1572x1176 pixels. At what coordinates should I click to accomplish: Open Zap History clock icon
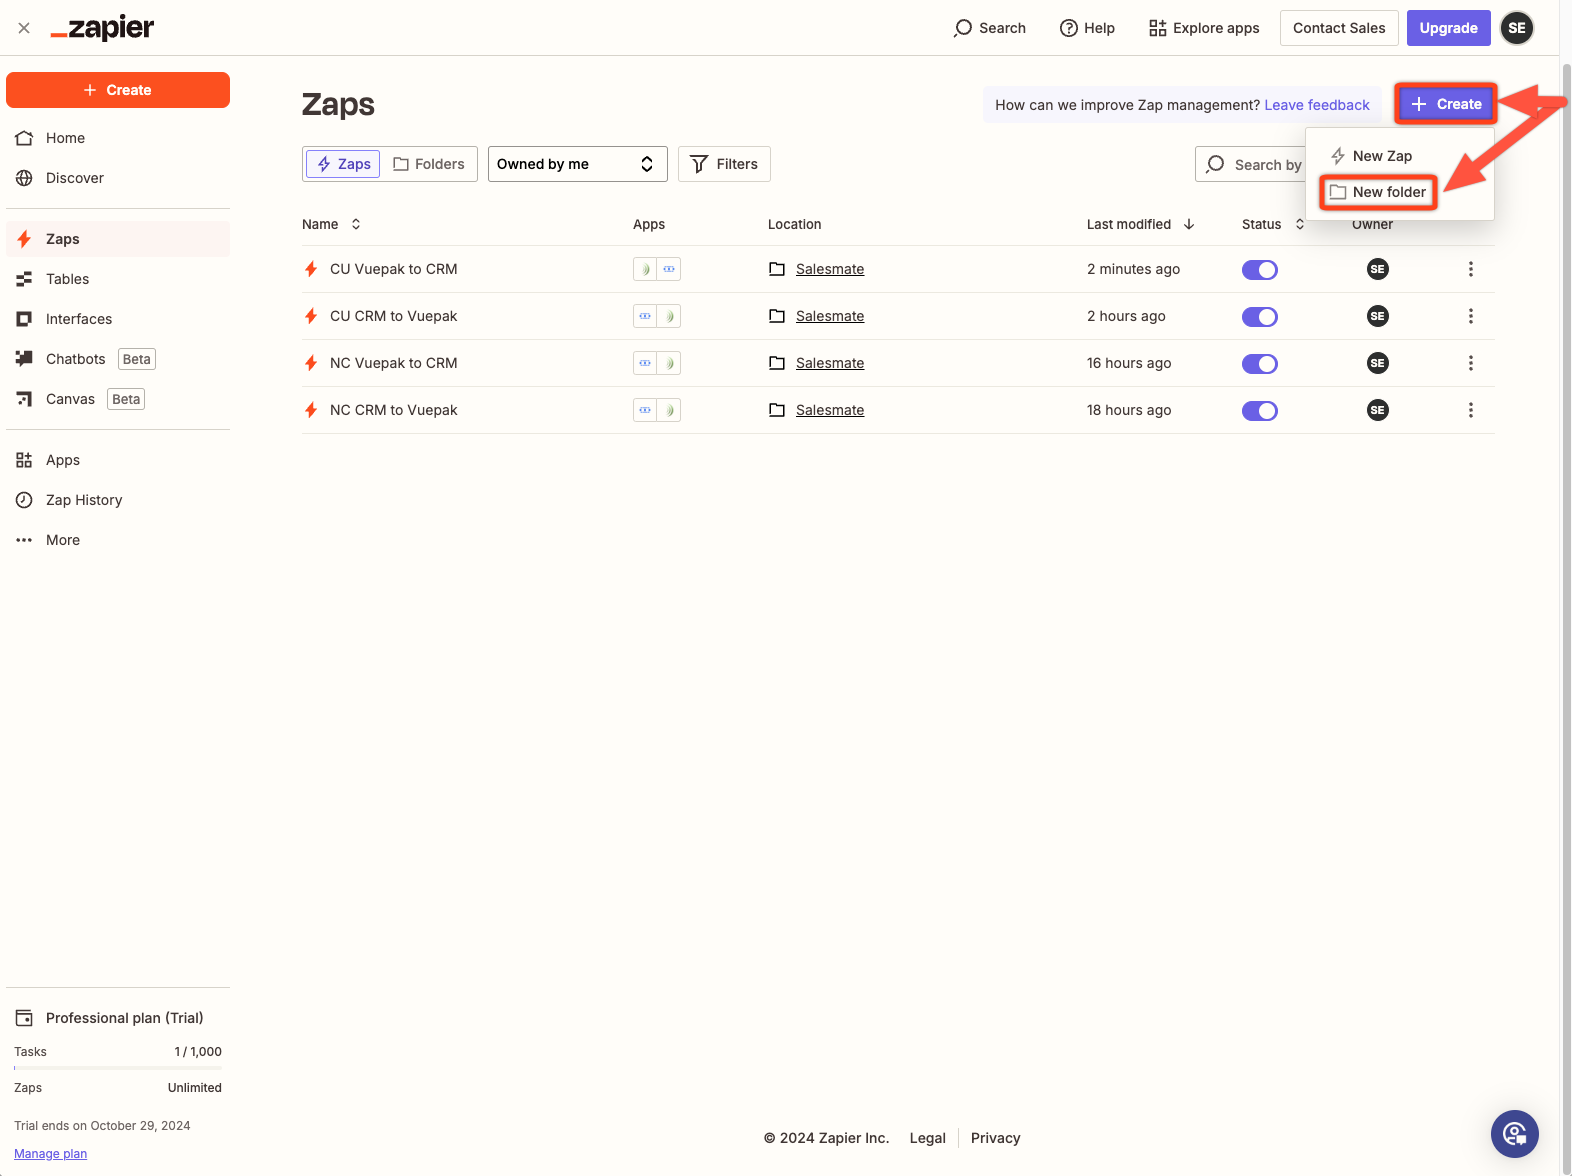[x=24, y=500]
